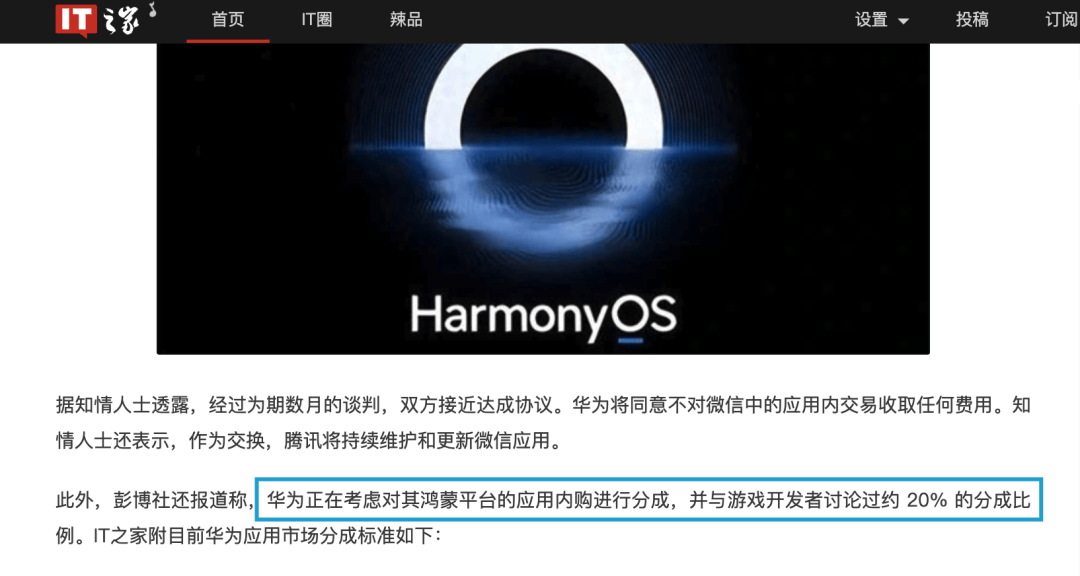Image resolution: width=1080 pixels, height=576 pixels.
Task: Click the calligraphy 之家 logo text
Action: click(x=122, y=19)
